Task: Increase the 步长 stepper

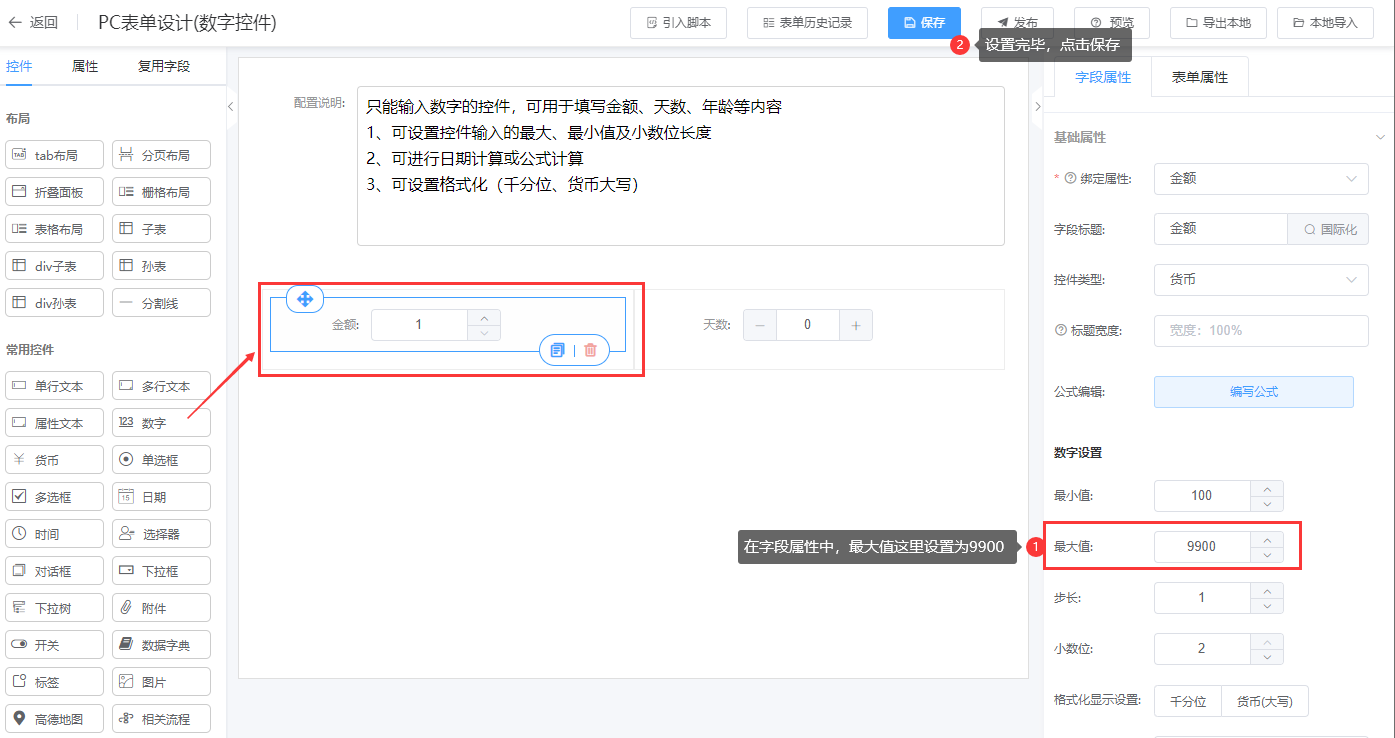Action: tap(1267, 590)
